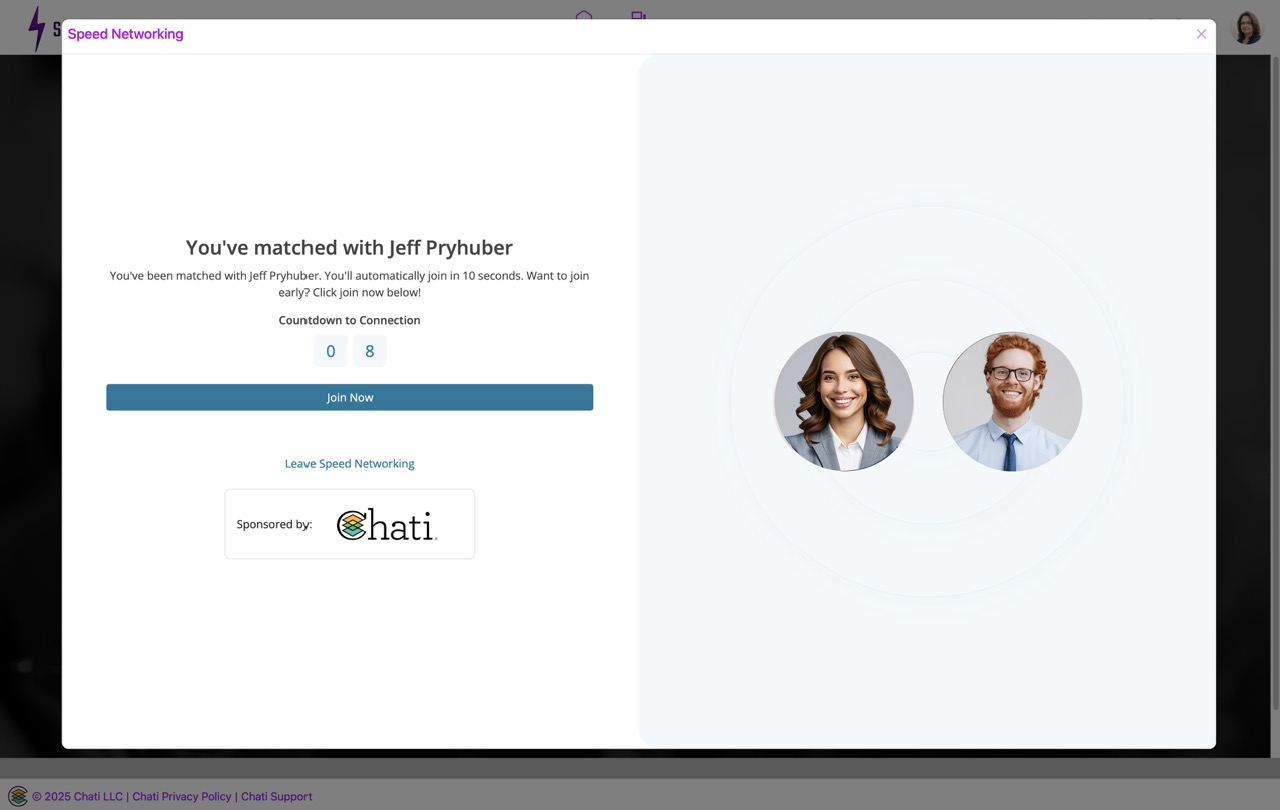
Task: Open the user profile avatar top right
Action: coord(1247,28)
